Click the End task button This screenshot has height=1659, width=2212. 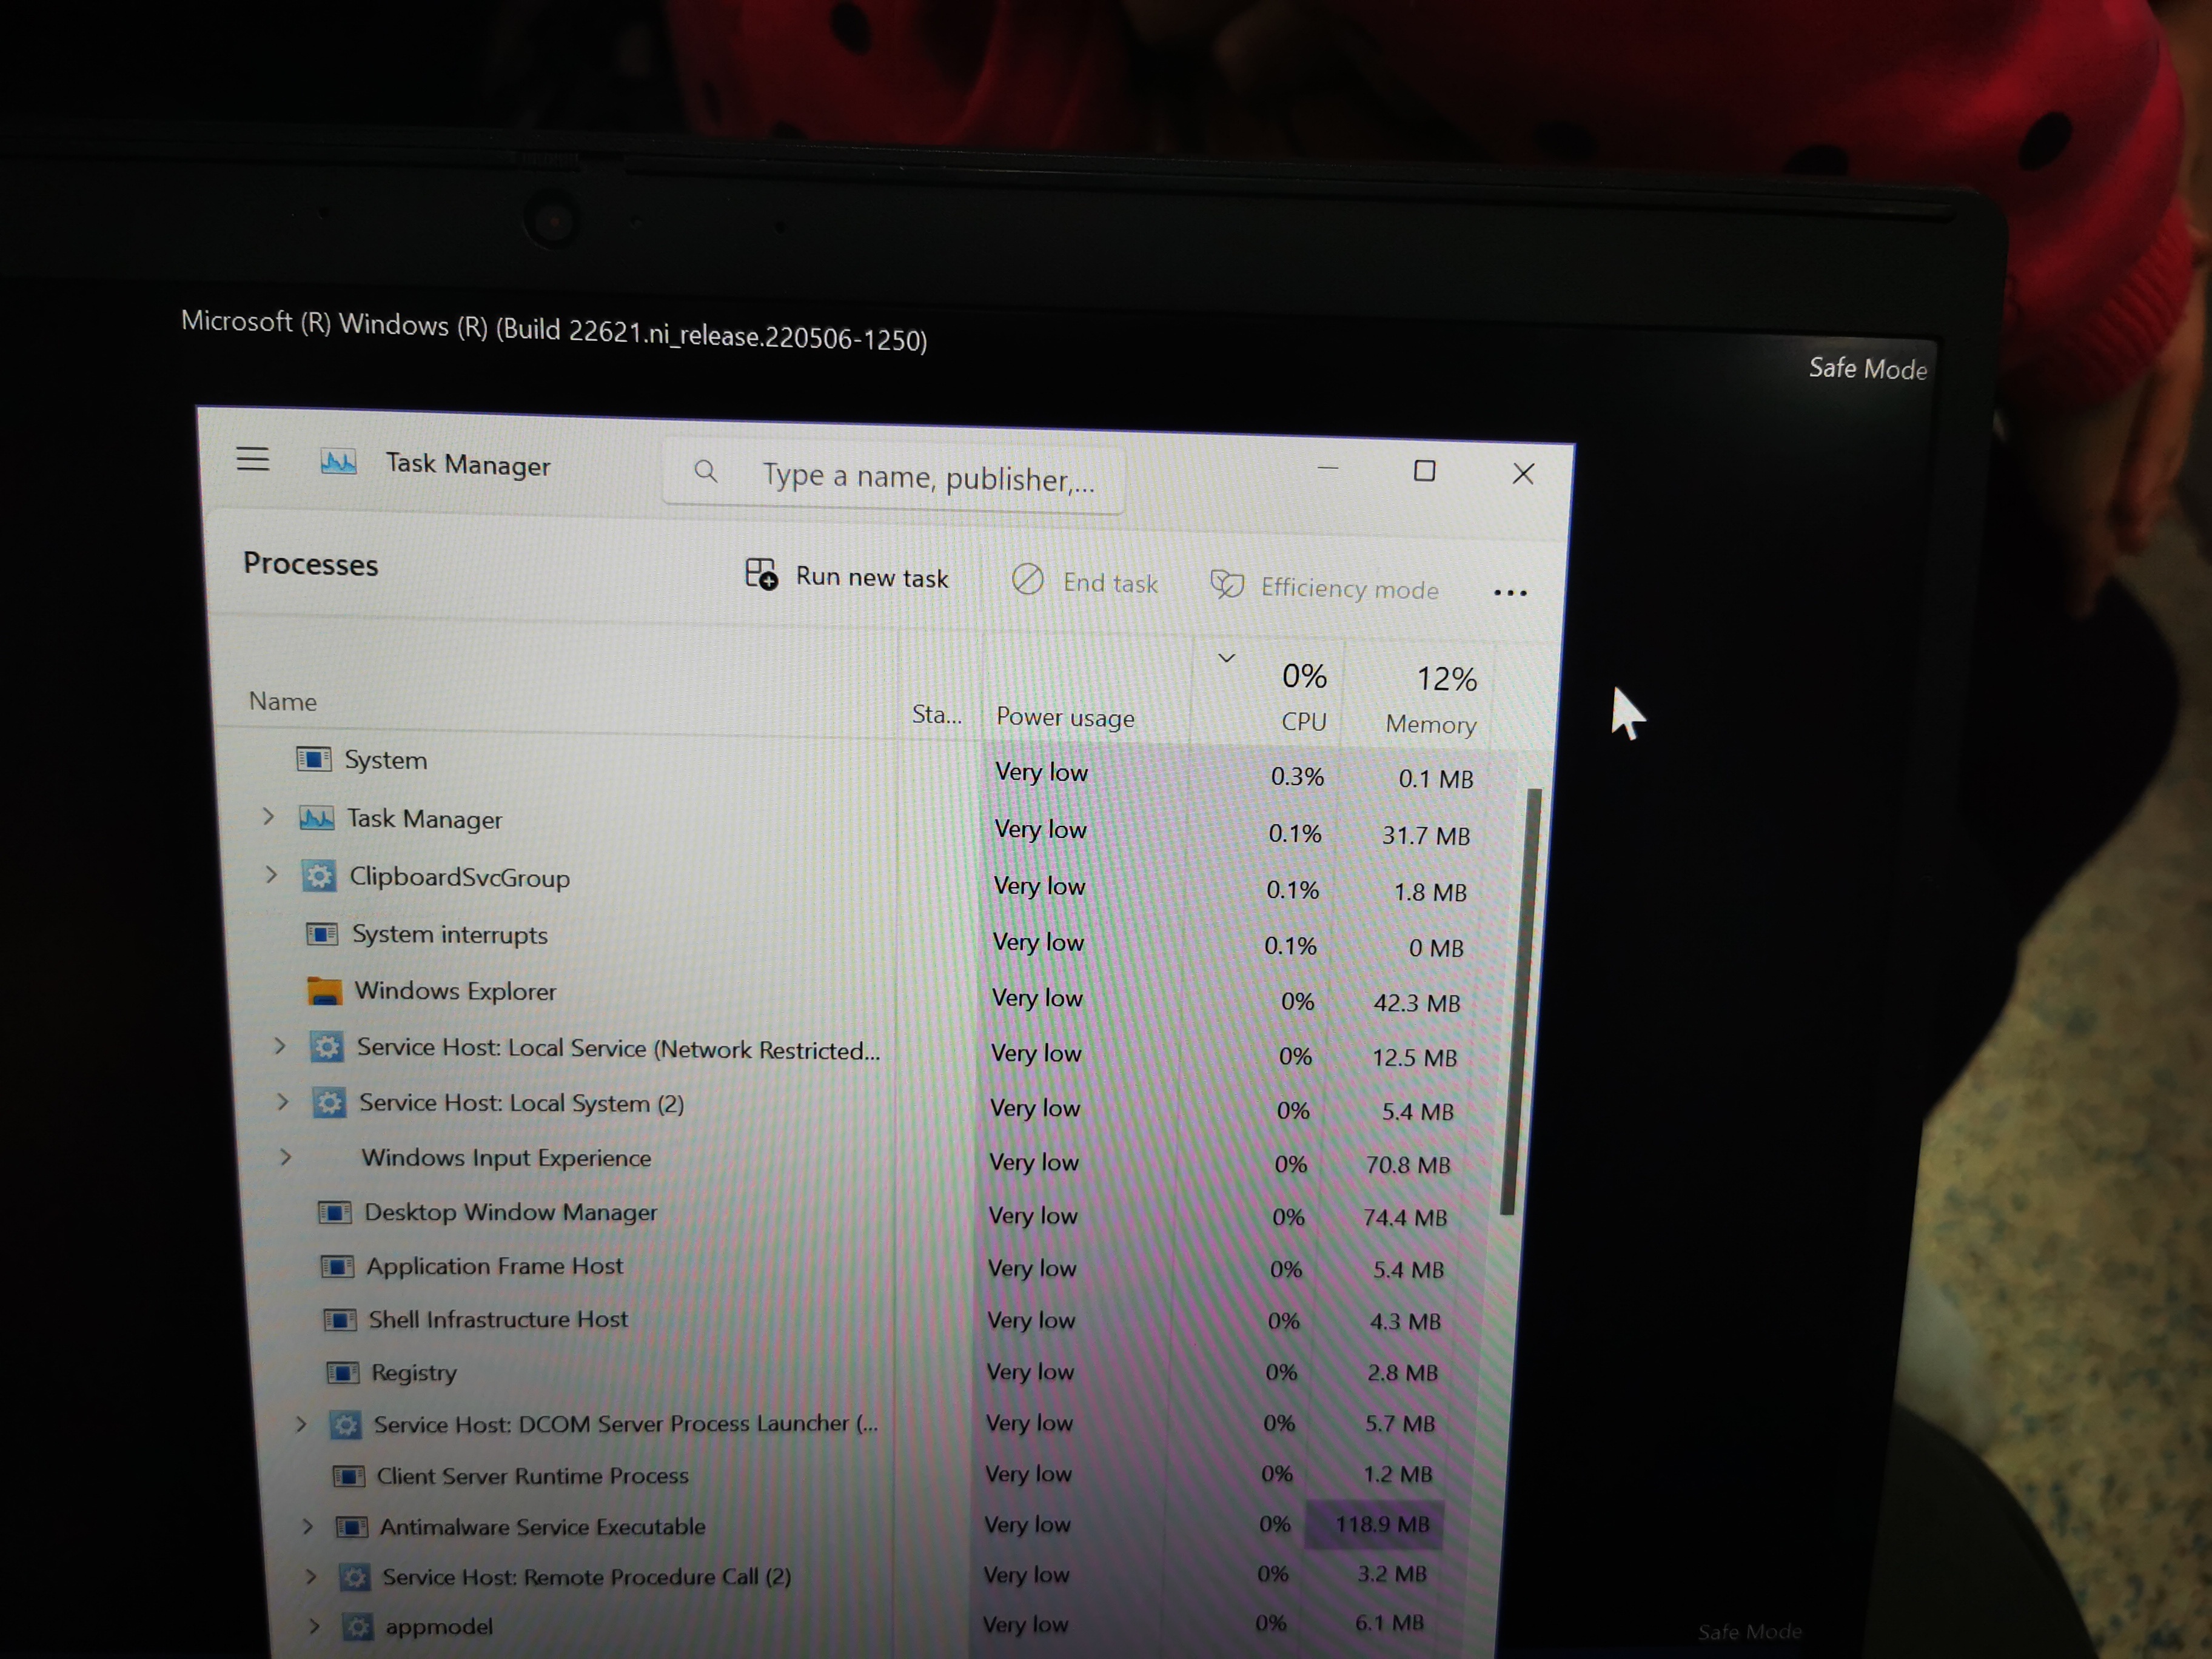1085,581
